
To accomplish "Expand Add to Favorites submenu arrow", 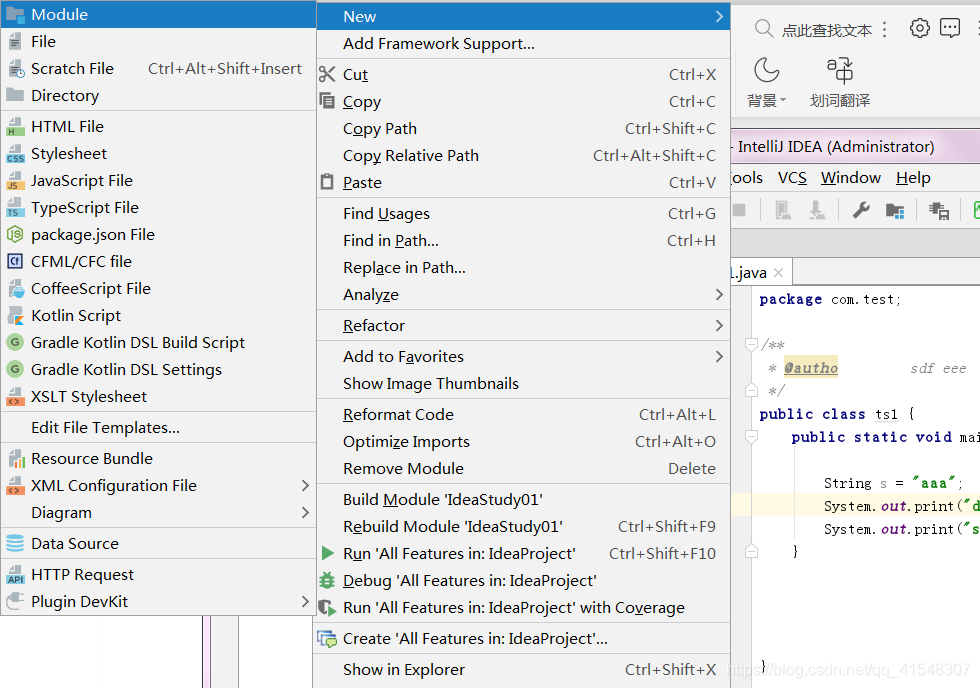I will point(719,356).
